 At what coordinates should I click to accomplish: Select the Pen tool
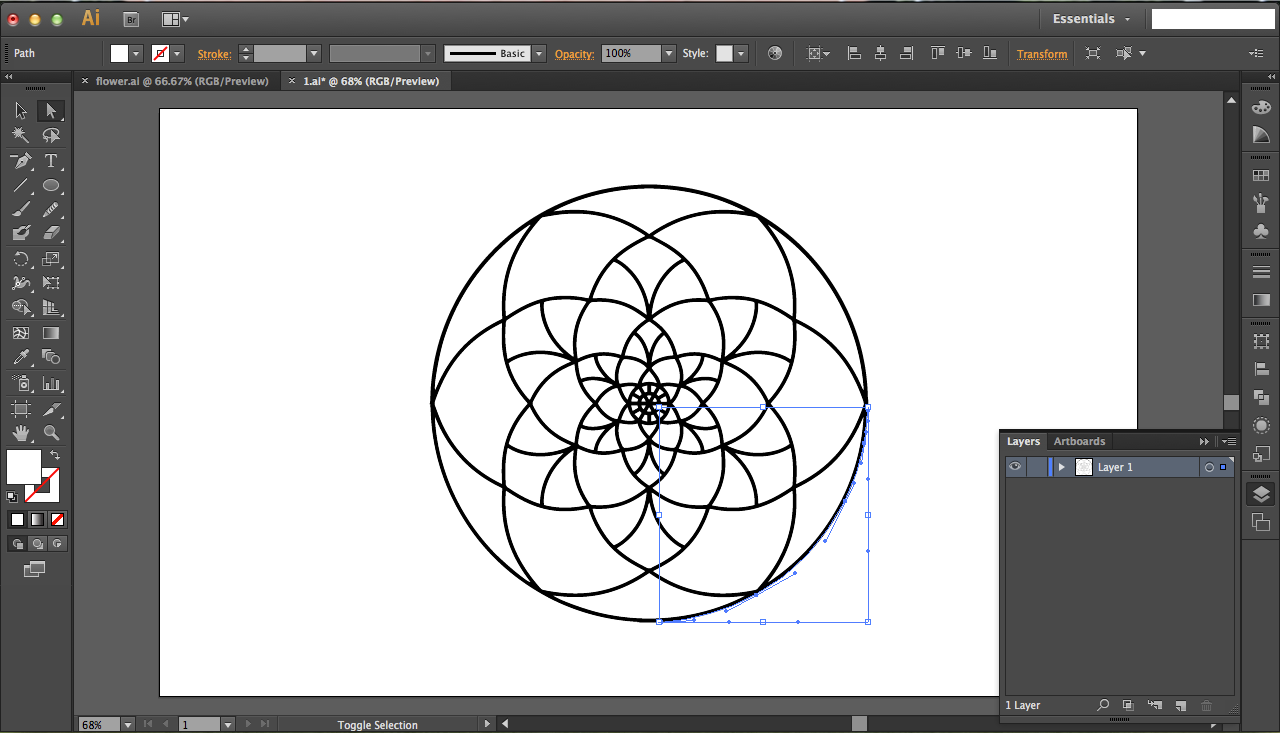click(x=20, y=161)
